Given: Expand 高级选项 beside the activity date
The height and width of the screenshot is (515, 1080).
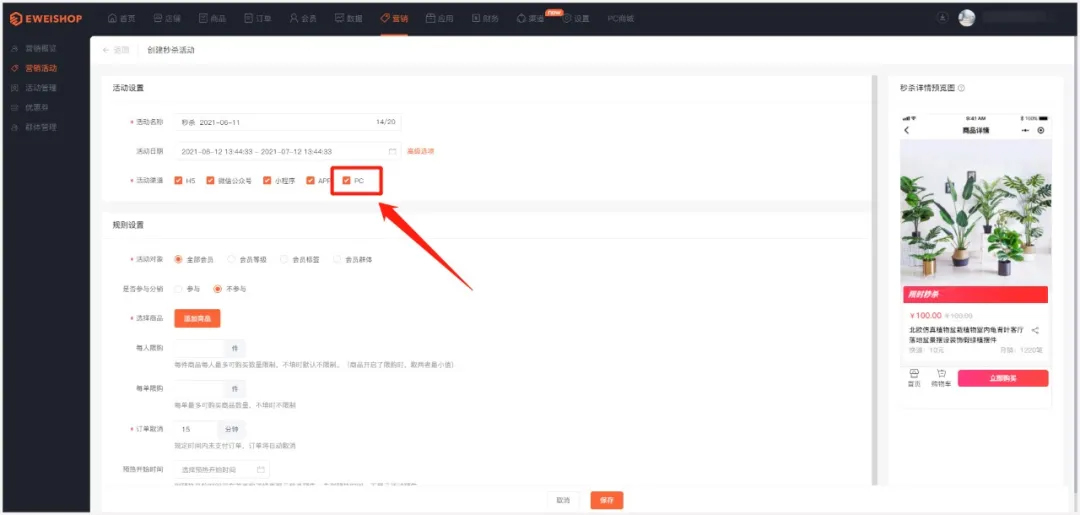Looking at the screenshot, I should pos(420,151).
